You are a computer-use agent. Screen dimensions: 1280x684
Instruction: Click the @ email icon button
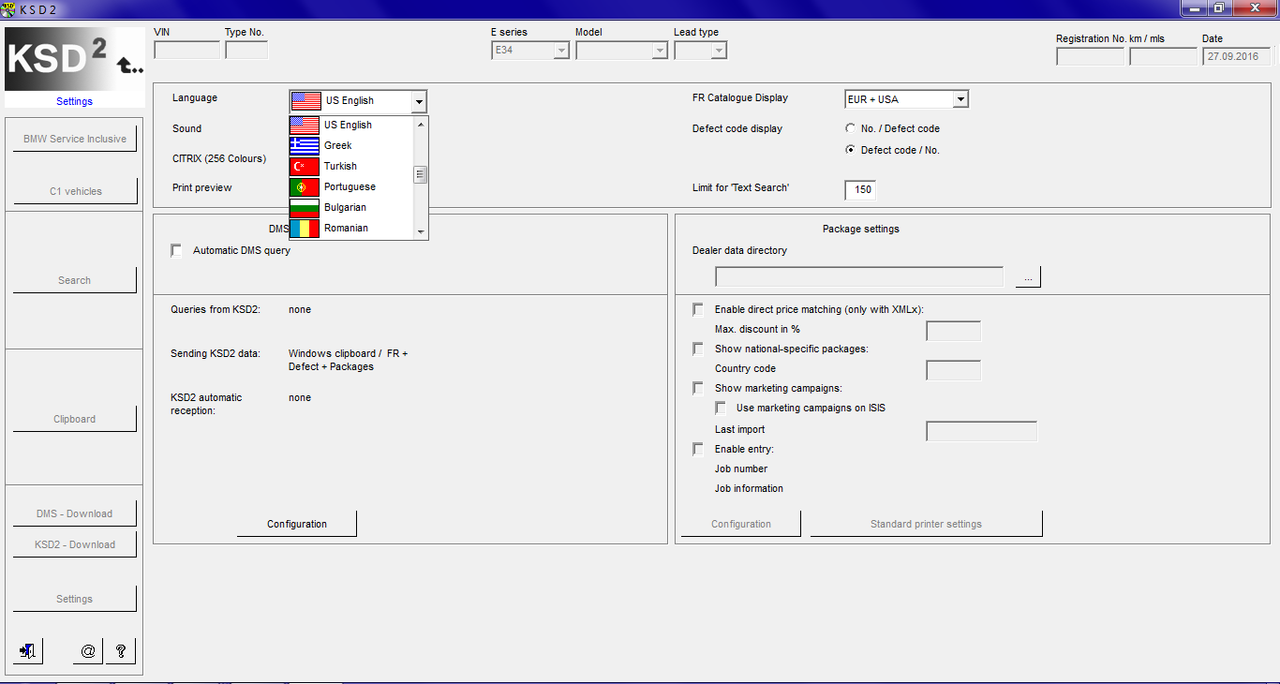(x=88, y=651)
